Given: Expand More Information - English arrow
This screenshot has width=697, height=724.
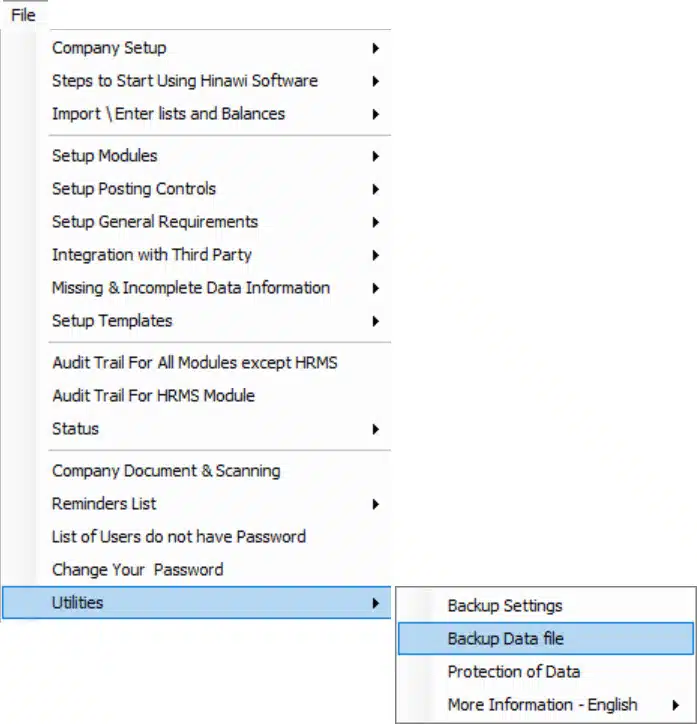Looking at the screenshot, I should tap(675, 705).
